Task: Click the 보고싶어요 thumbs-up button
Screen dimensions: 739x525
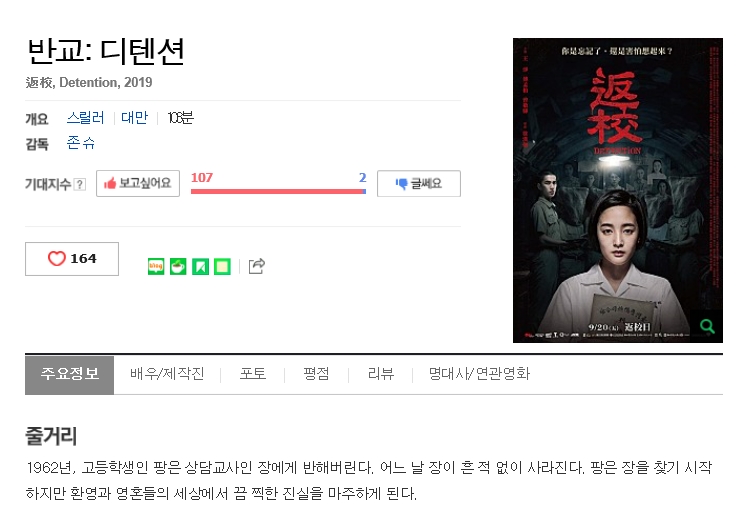Action: pos(138,183)
